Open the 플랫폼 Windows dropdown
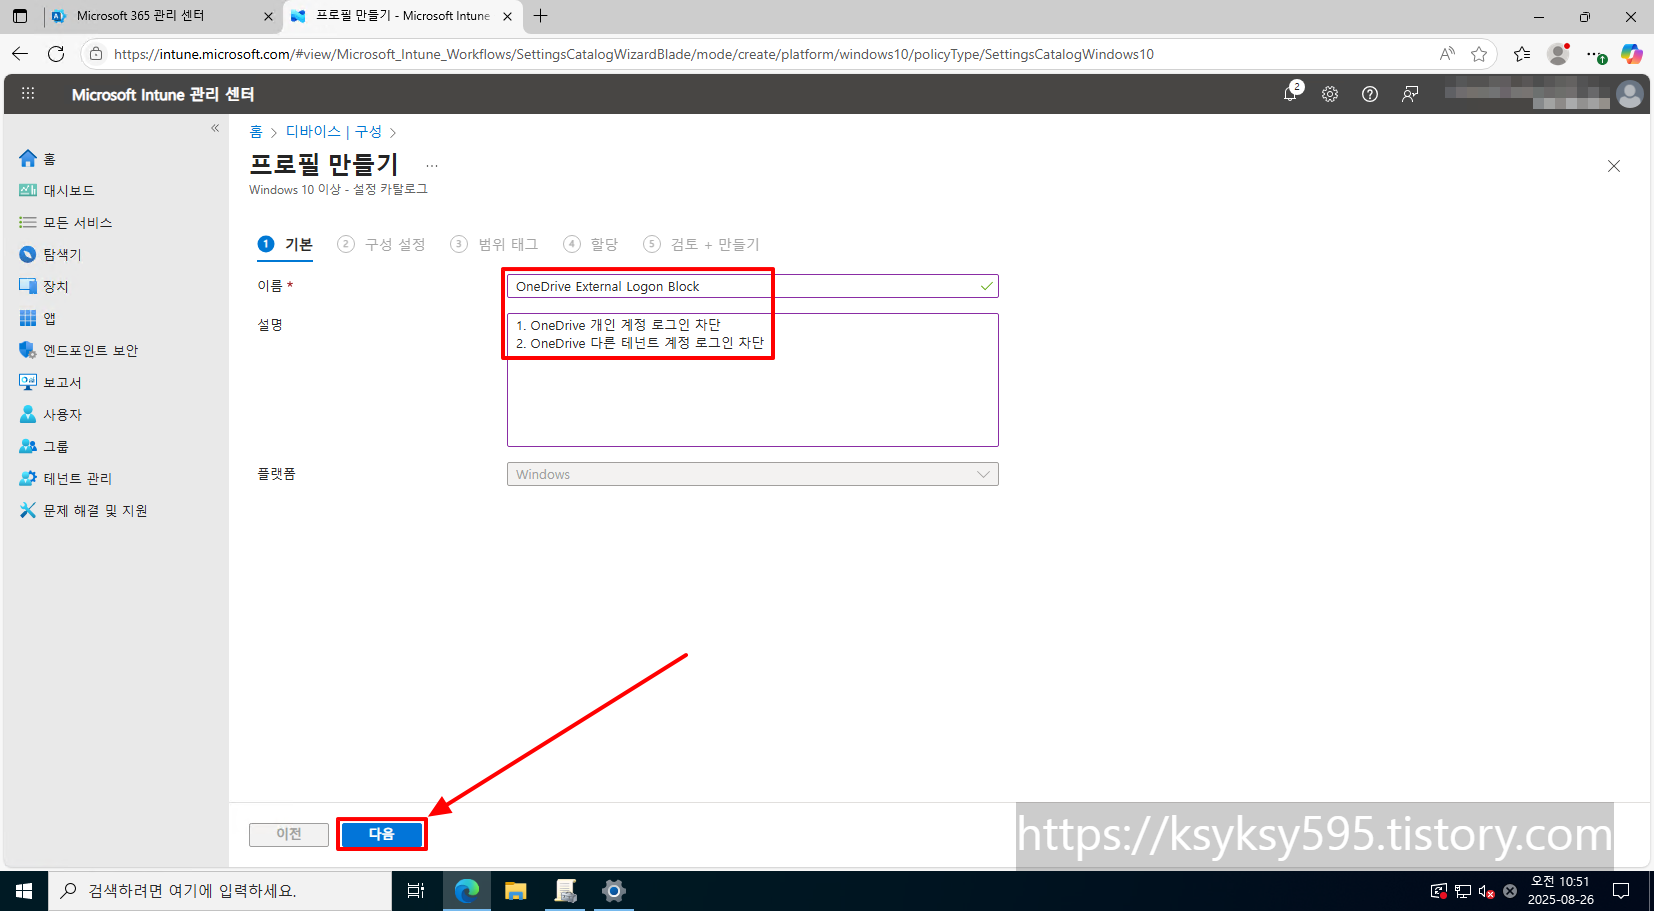This screenshot has height=911, width=1654. 752,474
